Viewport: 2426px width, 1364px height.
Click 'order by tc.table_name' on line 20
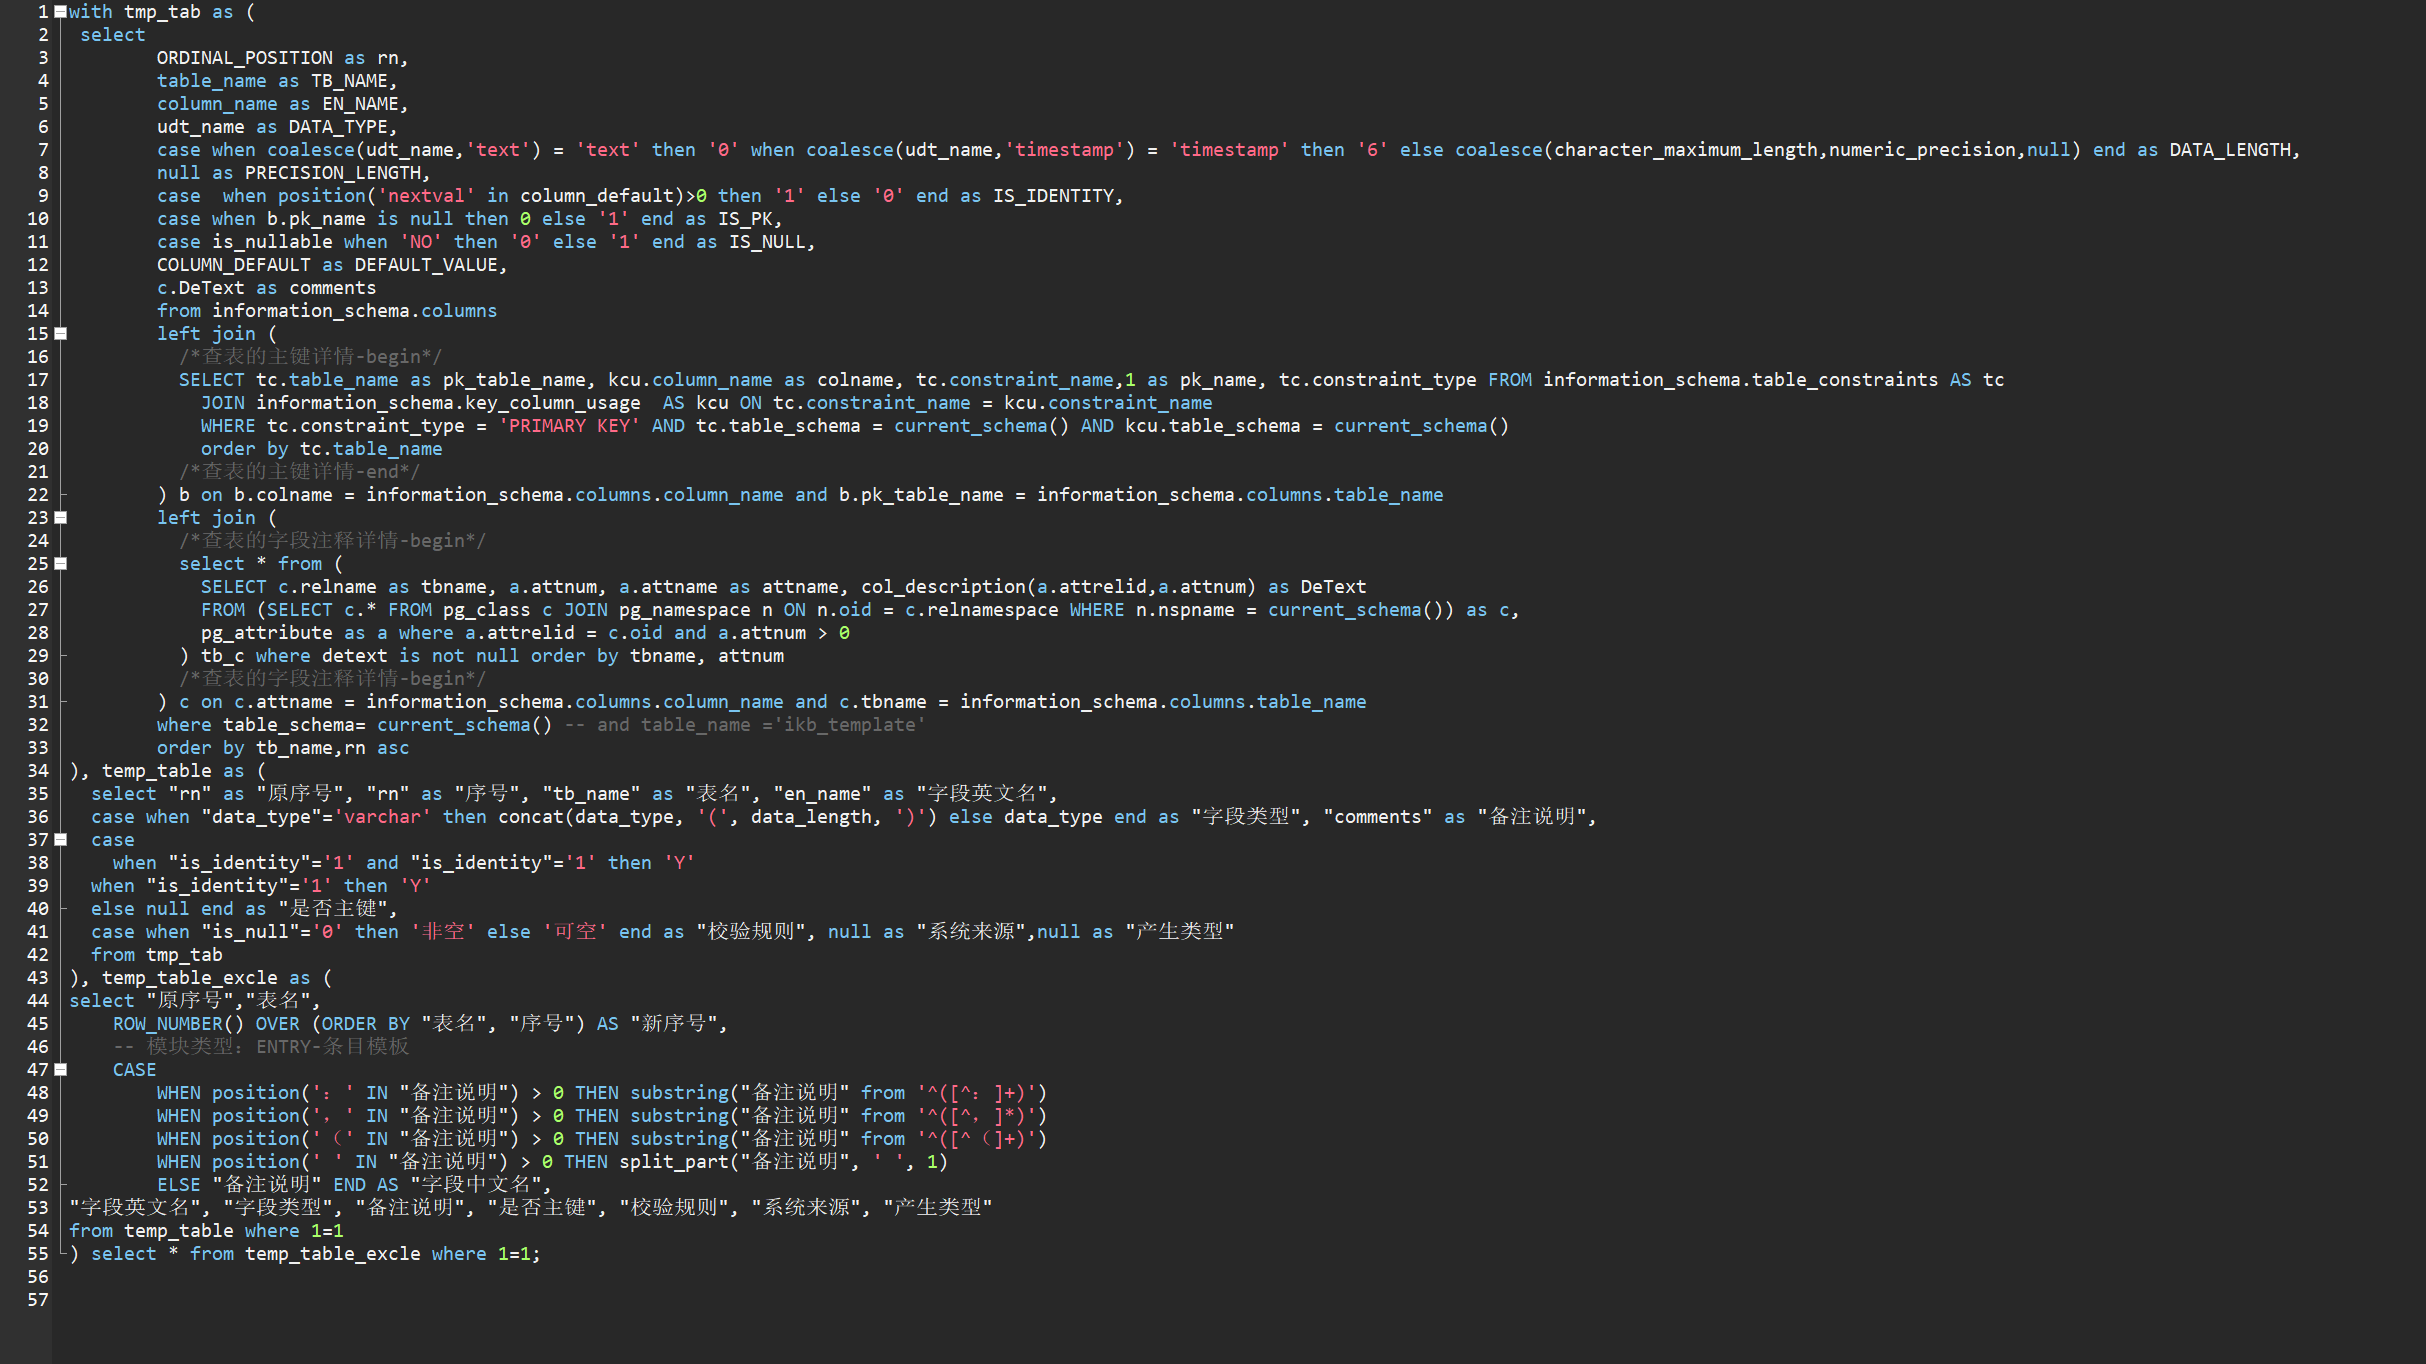tap(322, 449)
